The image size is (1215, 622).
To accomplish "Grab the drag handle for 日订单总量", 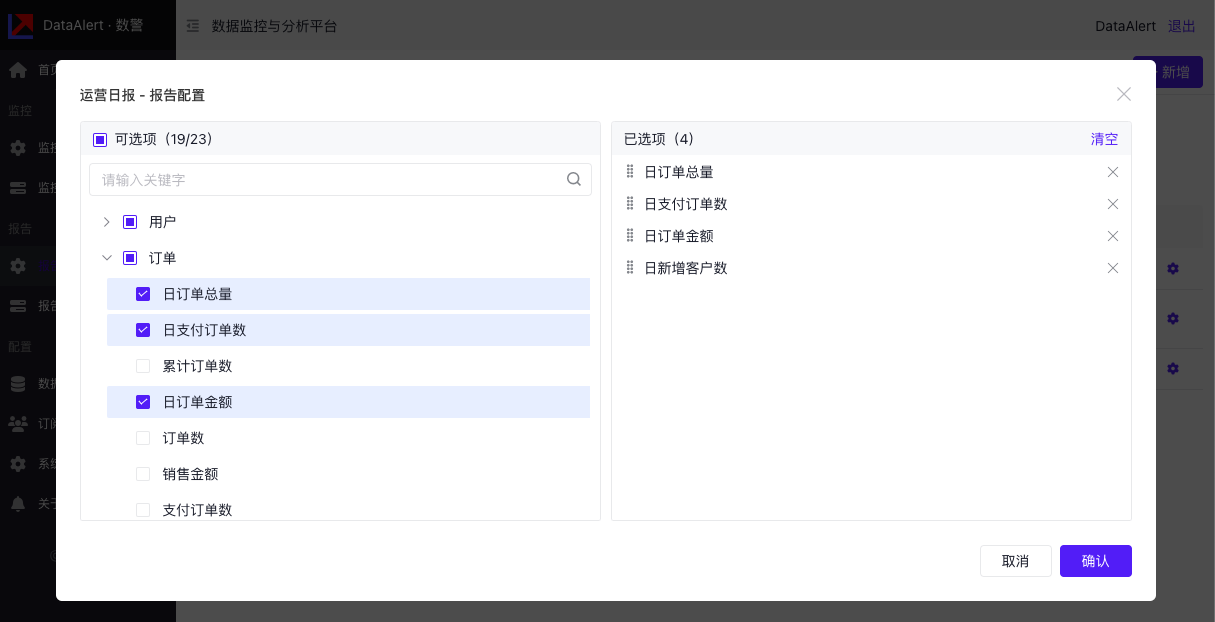I will point(630,172).
